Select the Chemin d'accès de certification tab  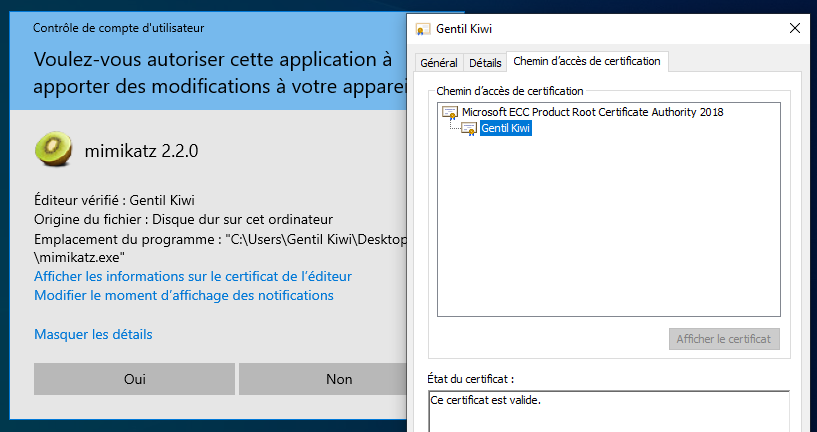coord(587,61)
